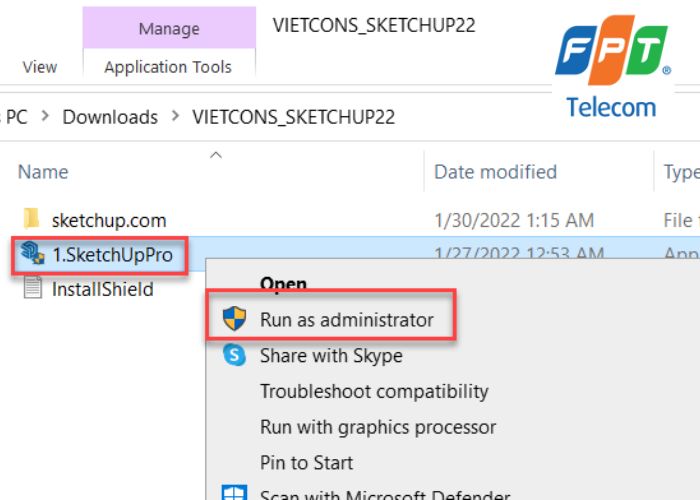Choose Run with graphics processor

[x=377, y=427]
